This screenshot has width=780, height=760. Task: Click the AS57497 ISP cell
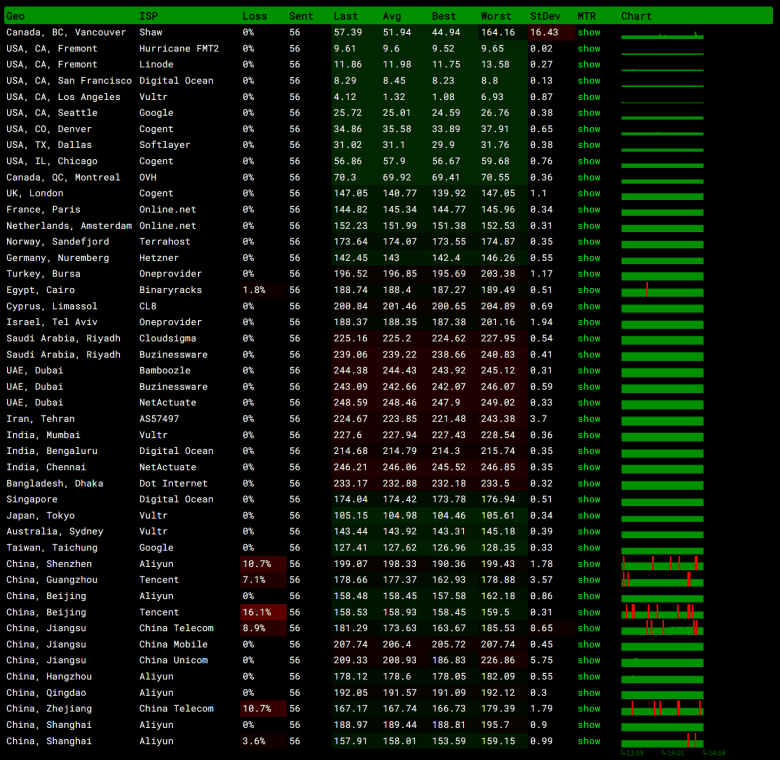point(159,419)
